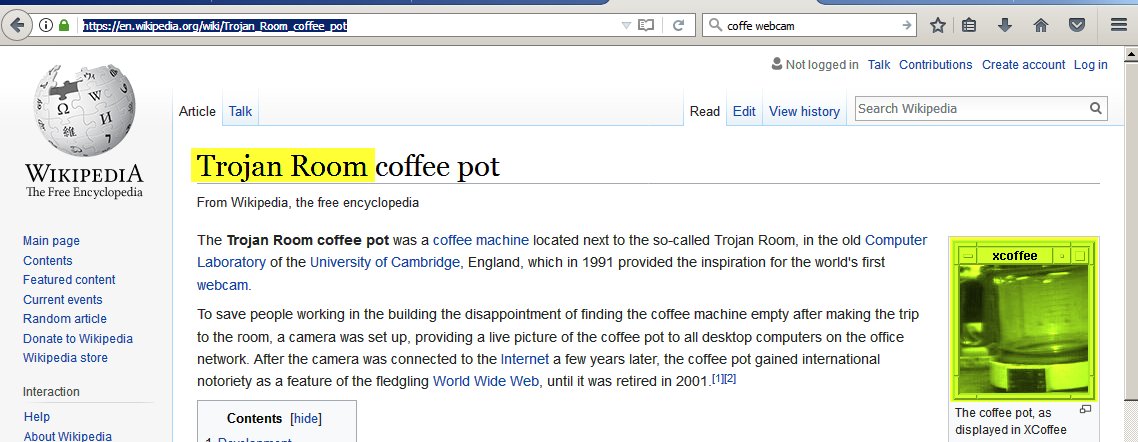Bookmark this page with the star icon
Viewport: 1138px width, 442px height.
coord(937,26)
